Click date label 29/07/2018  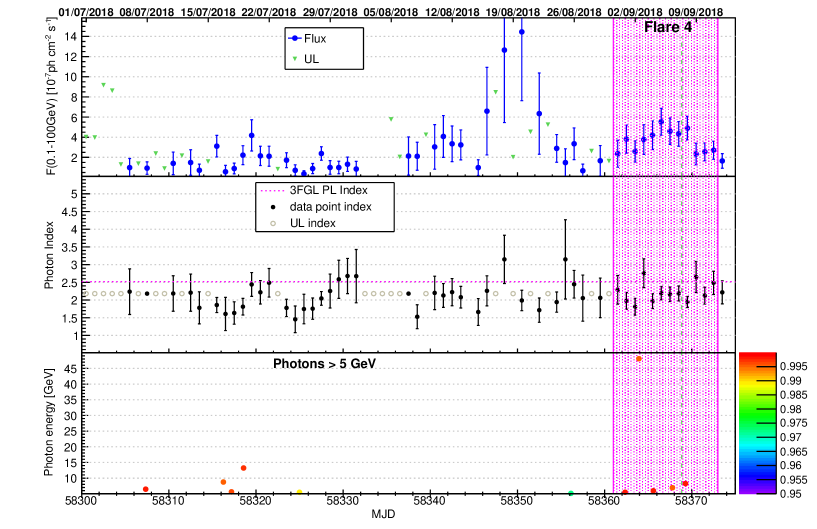(x=330, y=12)
